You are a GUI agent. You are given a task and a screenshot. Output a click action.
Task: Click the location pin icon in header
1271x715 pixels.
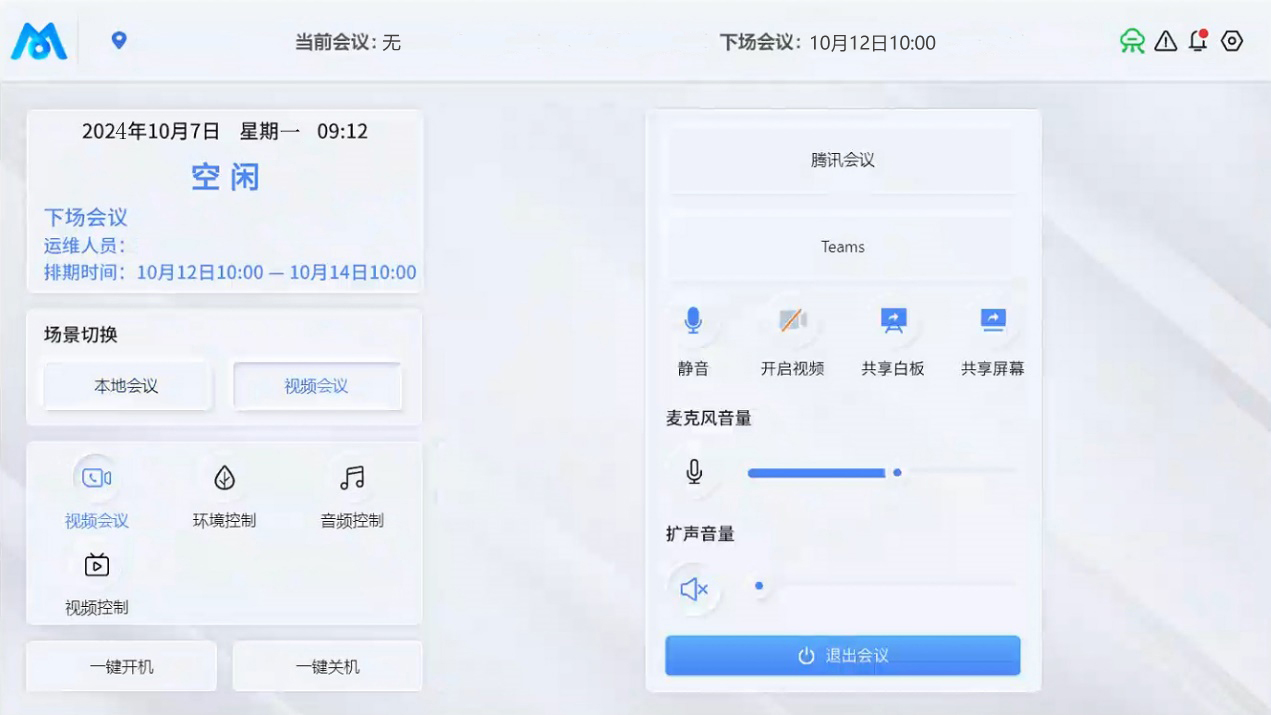pyautogui.click(x=119, y=40)
